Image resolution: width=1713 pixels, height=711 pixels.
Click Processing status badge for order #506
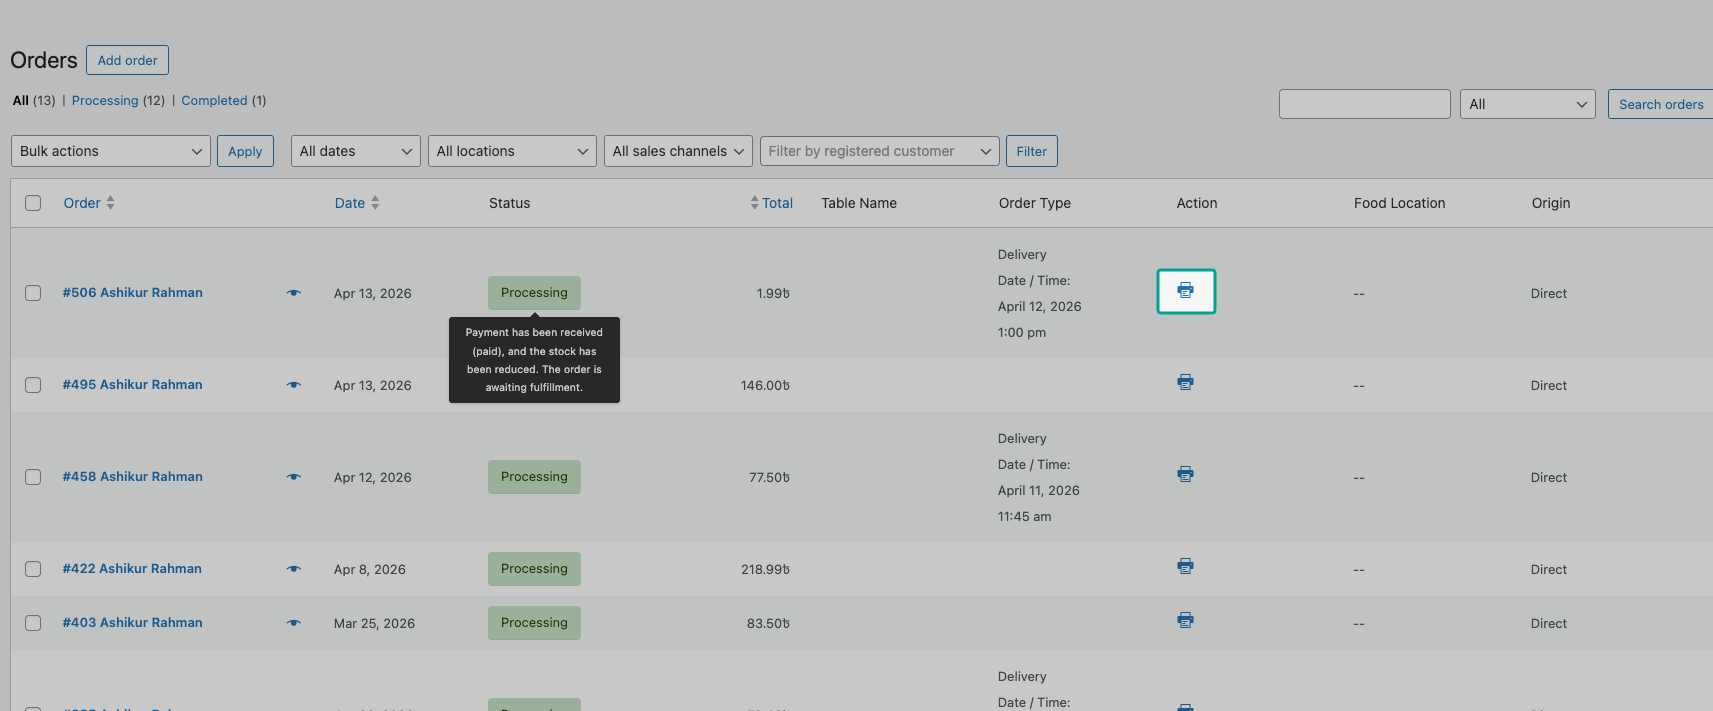534,293
